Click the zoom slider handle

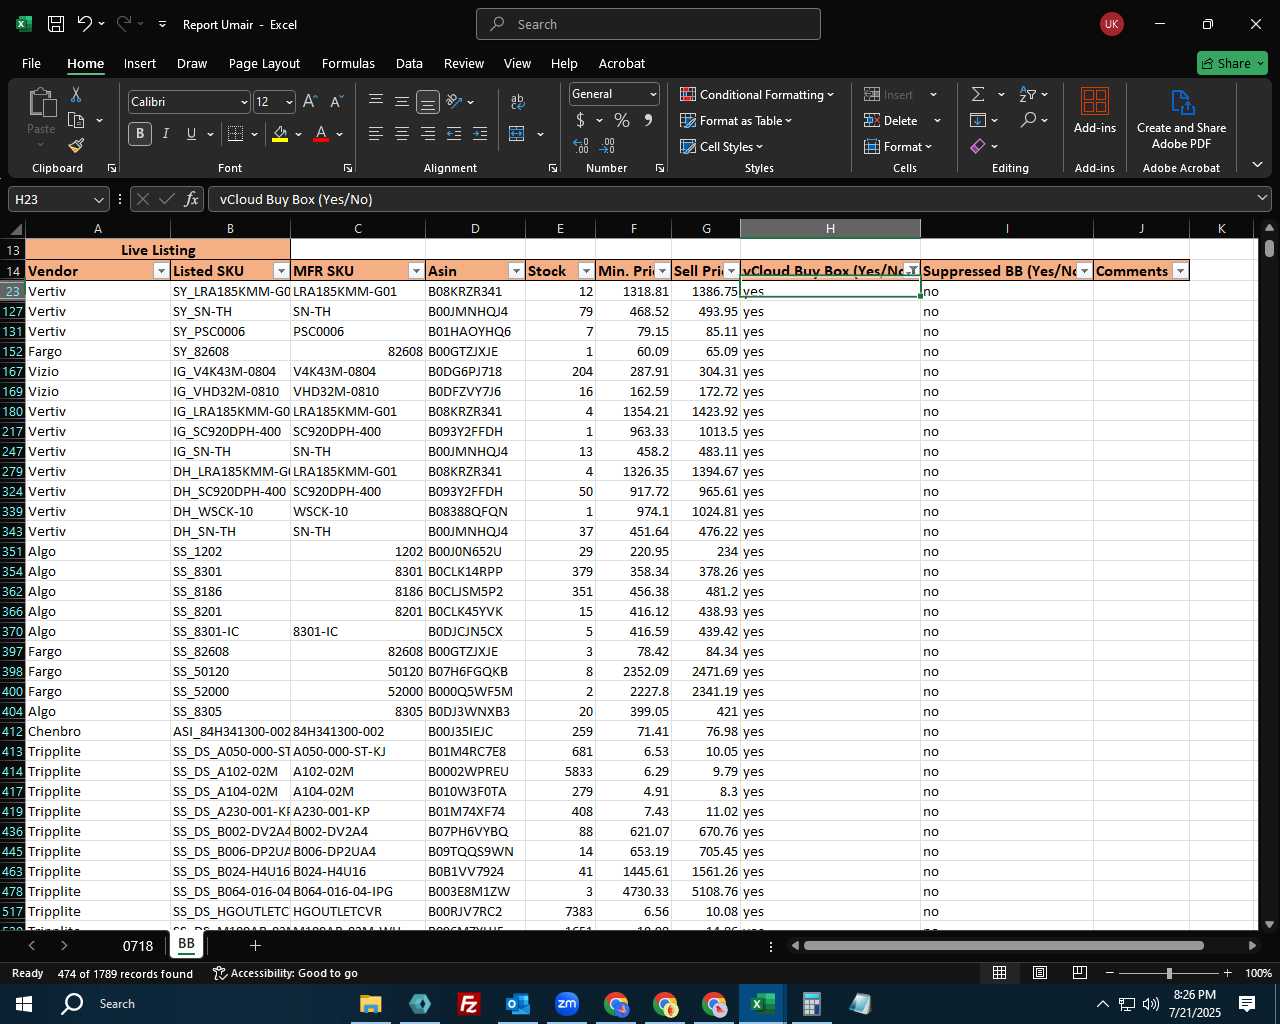coord(1169,973)
